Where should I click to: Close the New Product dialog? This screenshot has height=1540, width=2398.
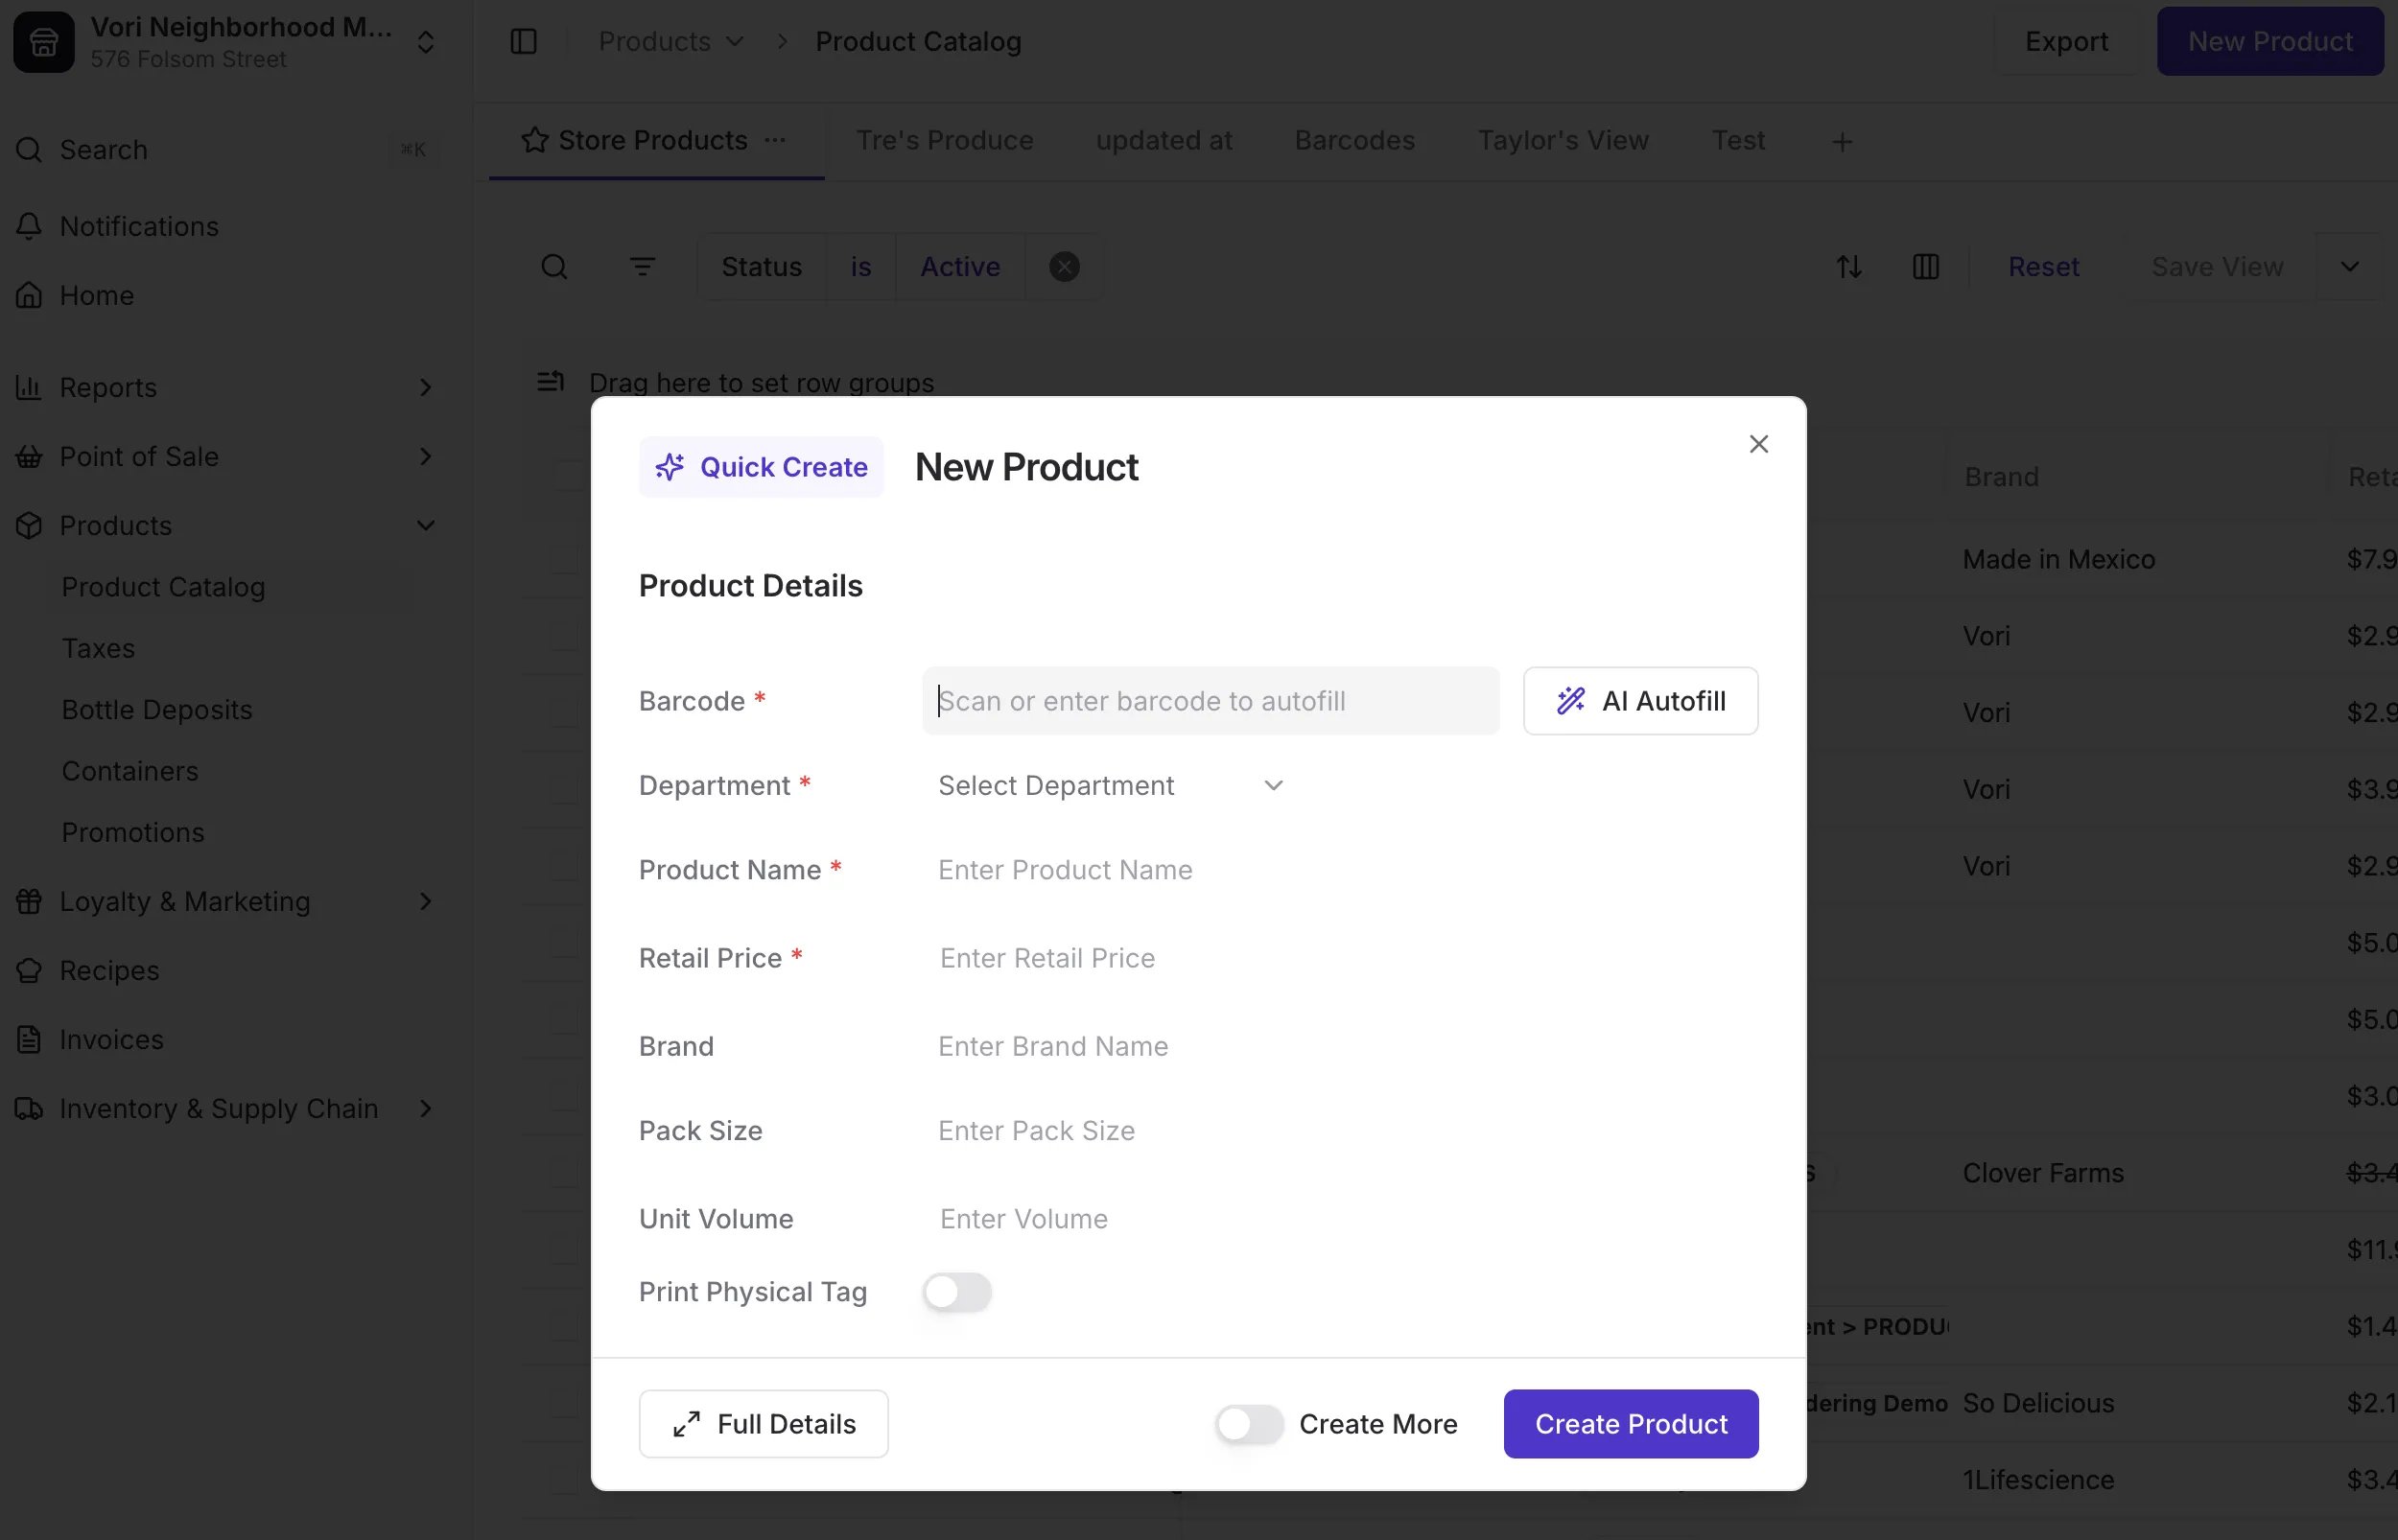[1758, 444]
